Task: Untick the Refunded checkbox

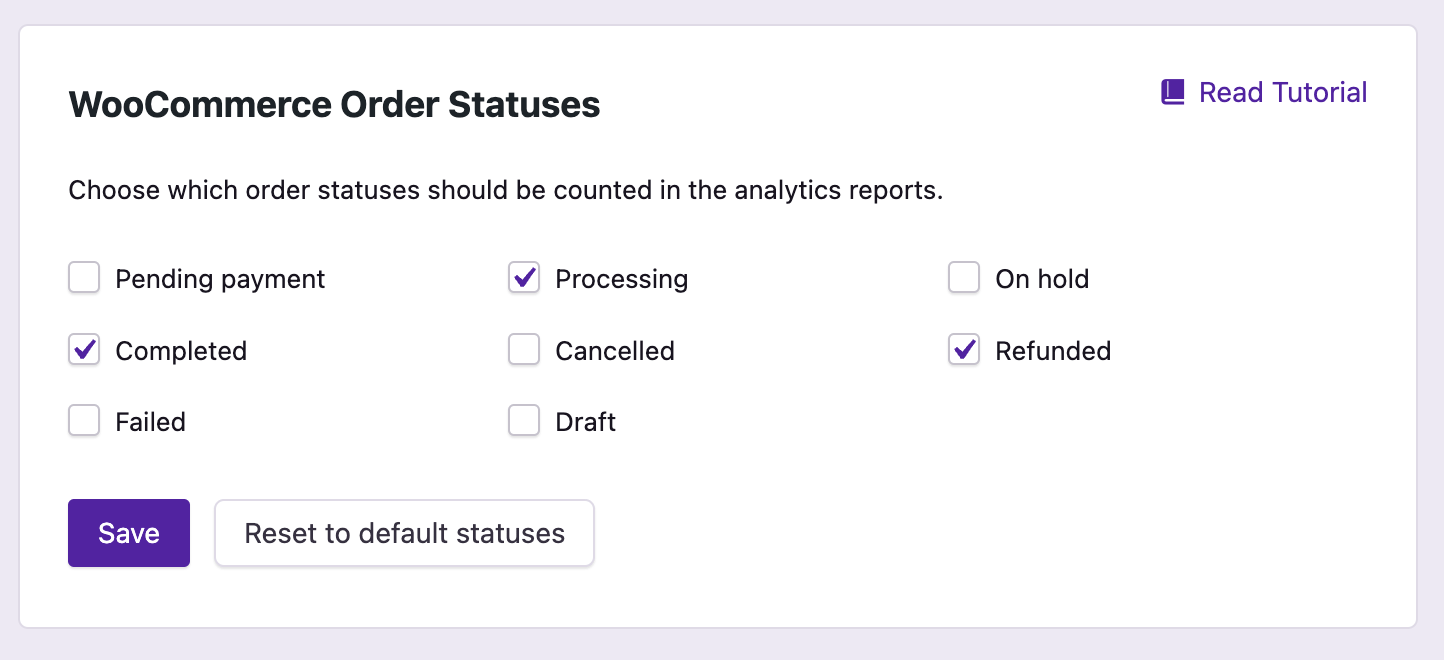Action: [x=964, y=350]
